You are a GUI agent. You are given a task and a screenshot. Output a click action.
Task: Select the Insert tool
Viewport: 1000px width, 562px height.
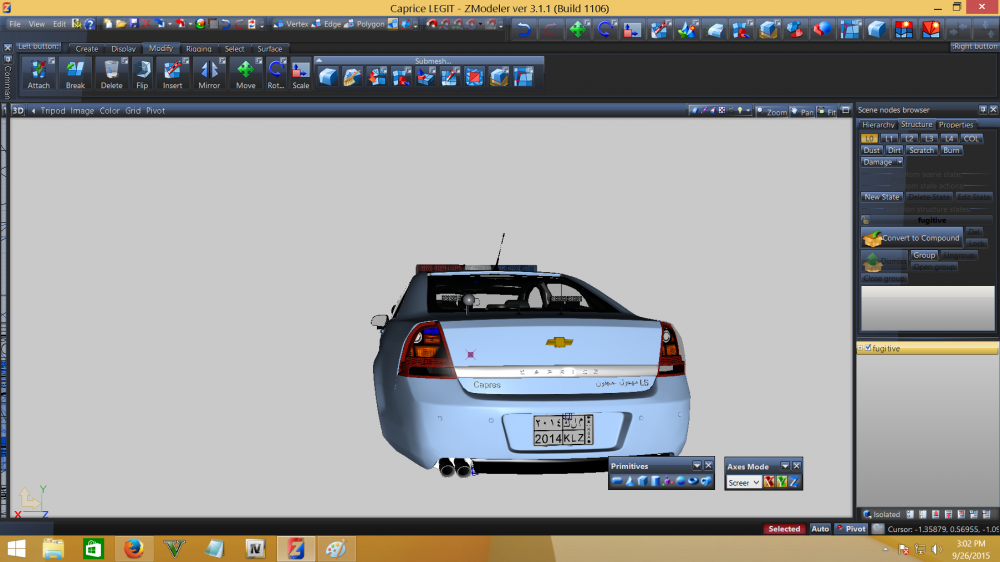click(x=172, y=73)
